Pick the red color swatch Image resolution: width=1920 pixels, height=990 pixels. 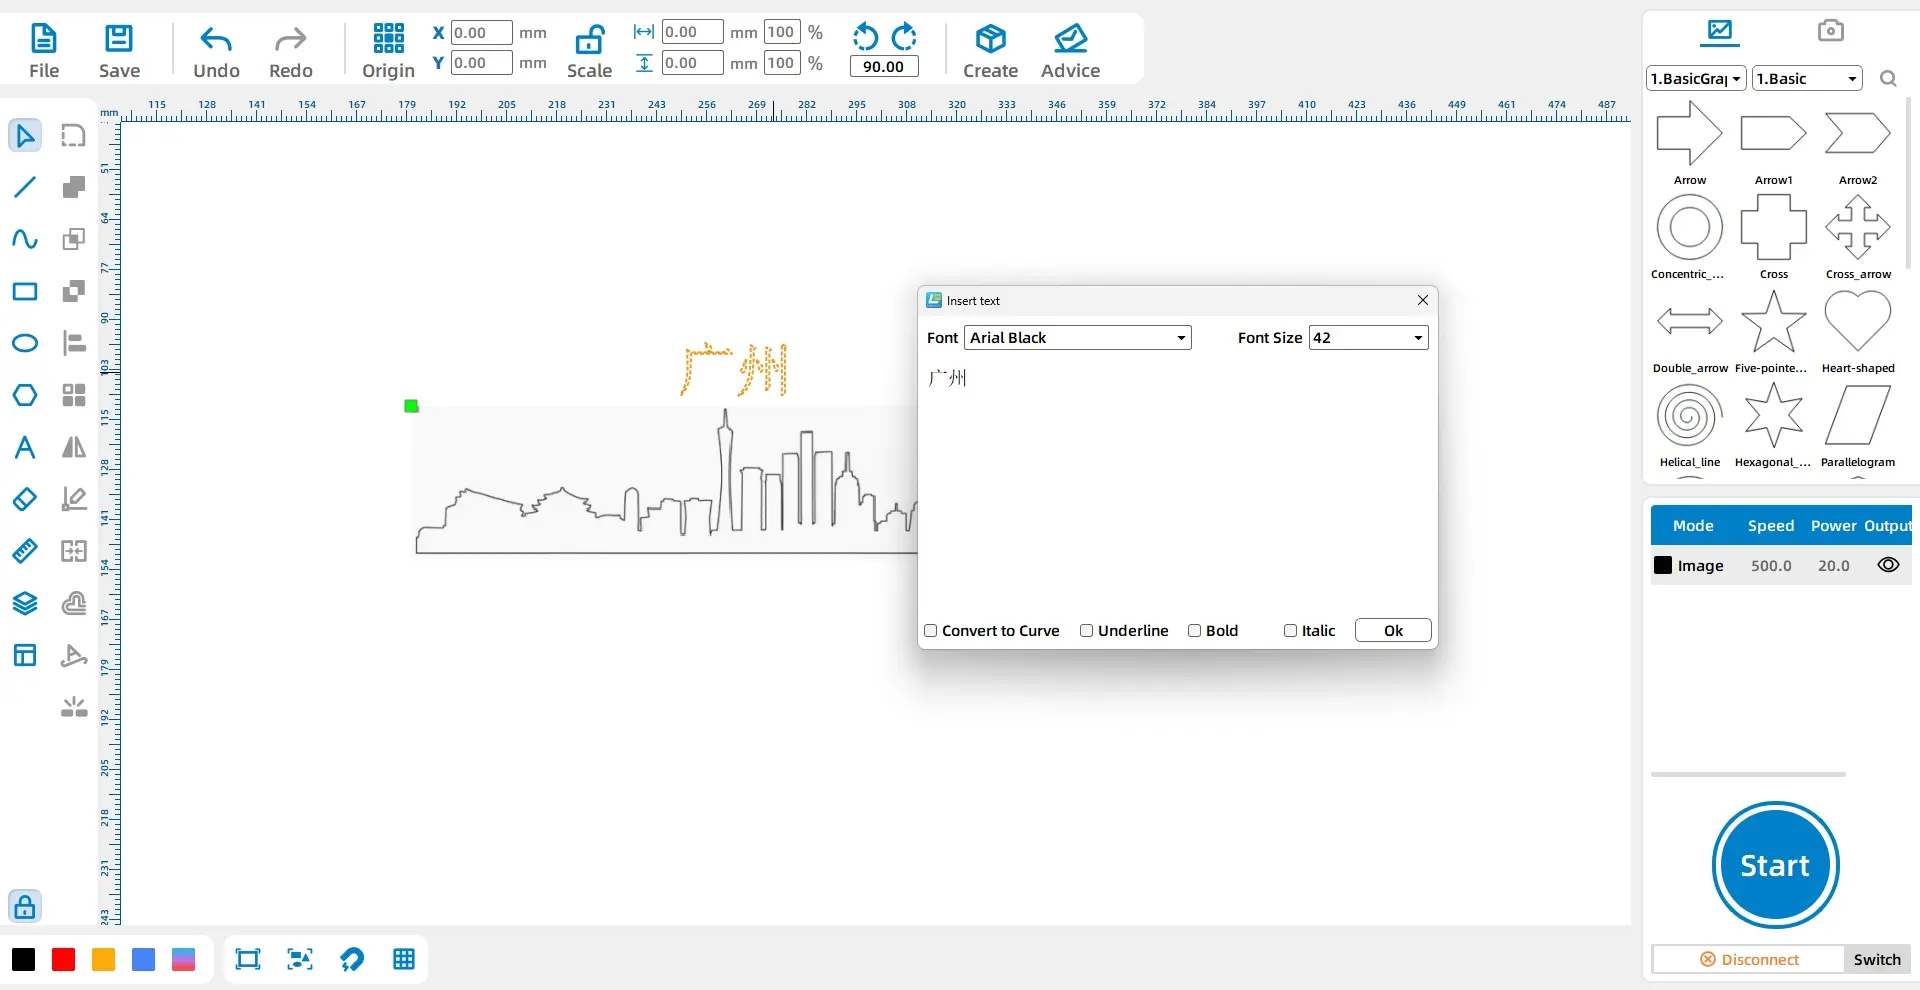pyautogui.click(x=64, y=960)
